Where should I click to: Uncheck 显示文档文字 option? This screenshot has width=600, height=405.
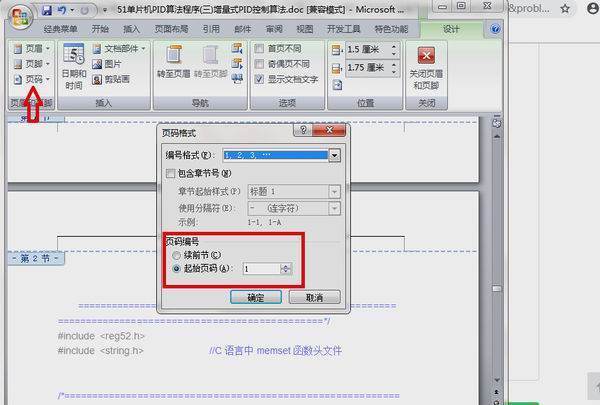pyautogui.click(x=259, y=78)
